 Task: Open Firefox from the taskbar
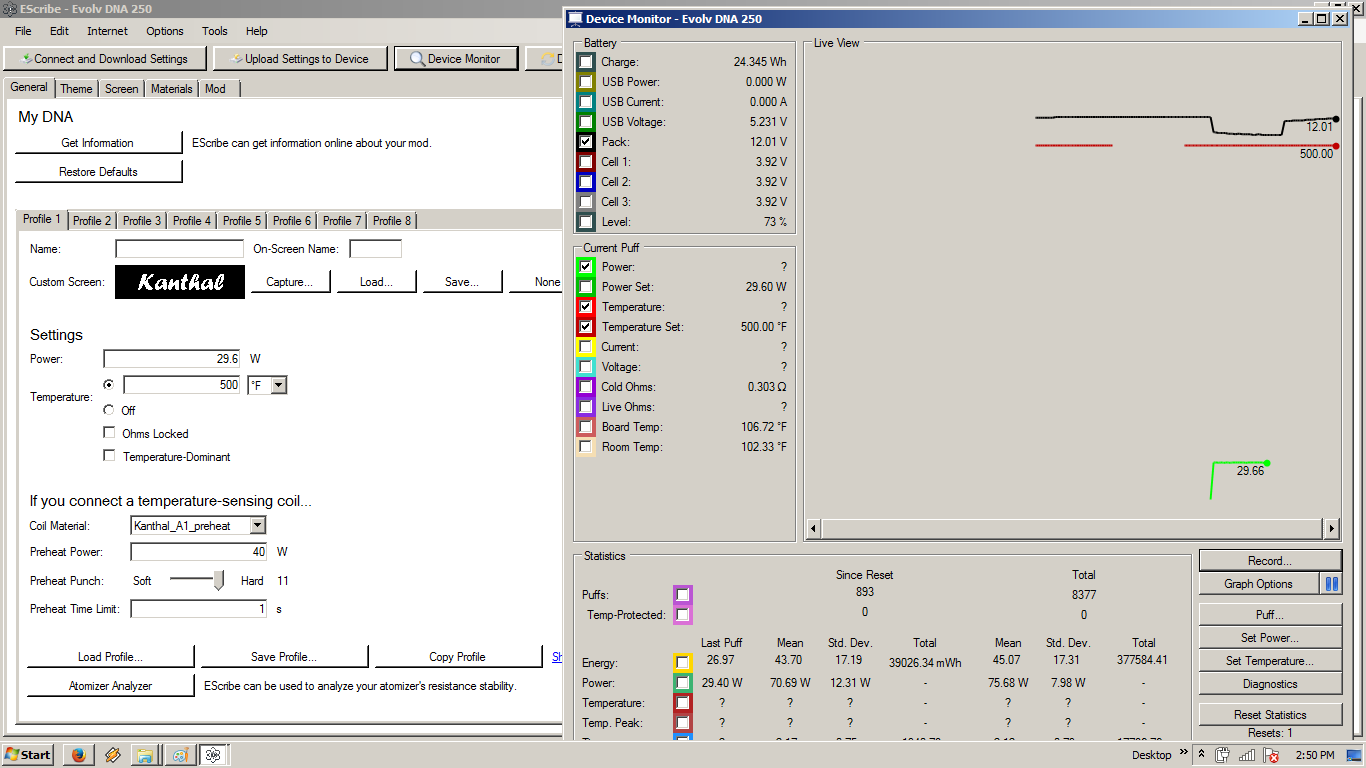click(x=77, y=755)
